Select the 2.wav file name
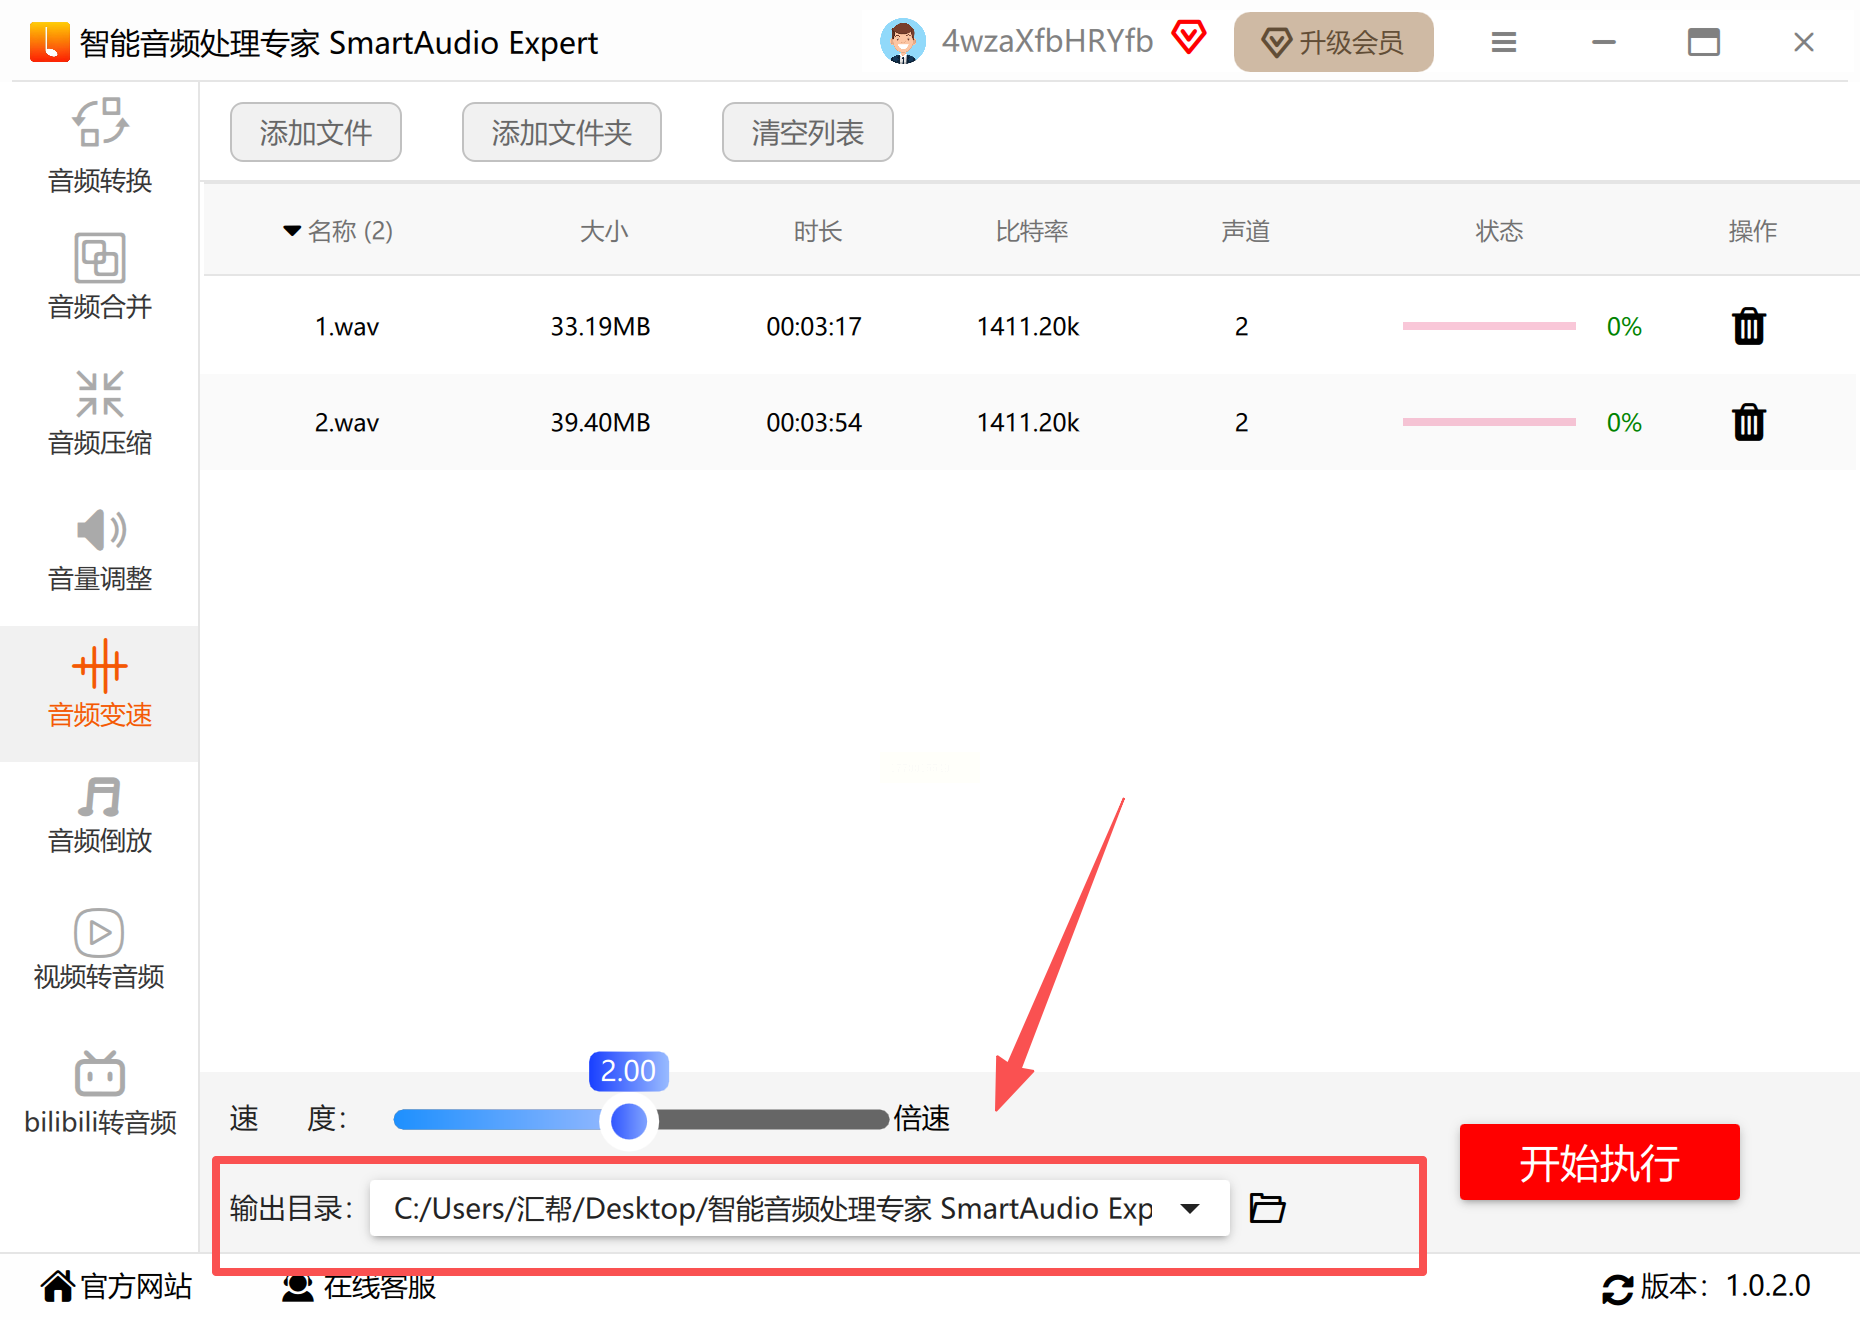Image resolution: width=1860 pixels, height=1320 pixels. click(x=347, y=422)
